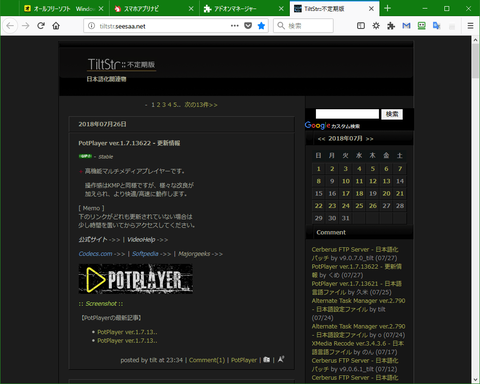480x384 pixels.
Task: Click the folder icon in post footer
Action: [266, 360]
